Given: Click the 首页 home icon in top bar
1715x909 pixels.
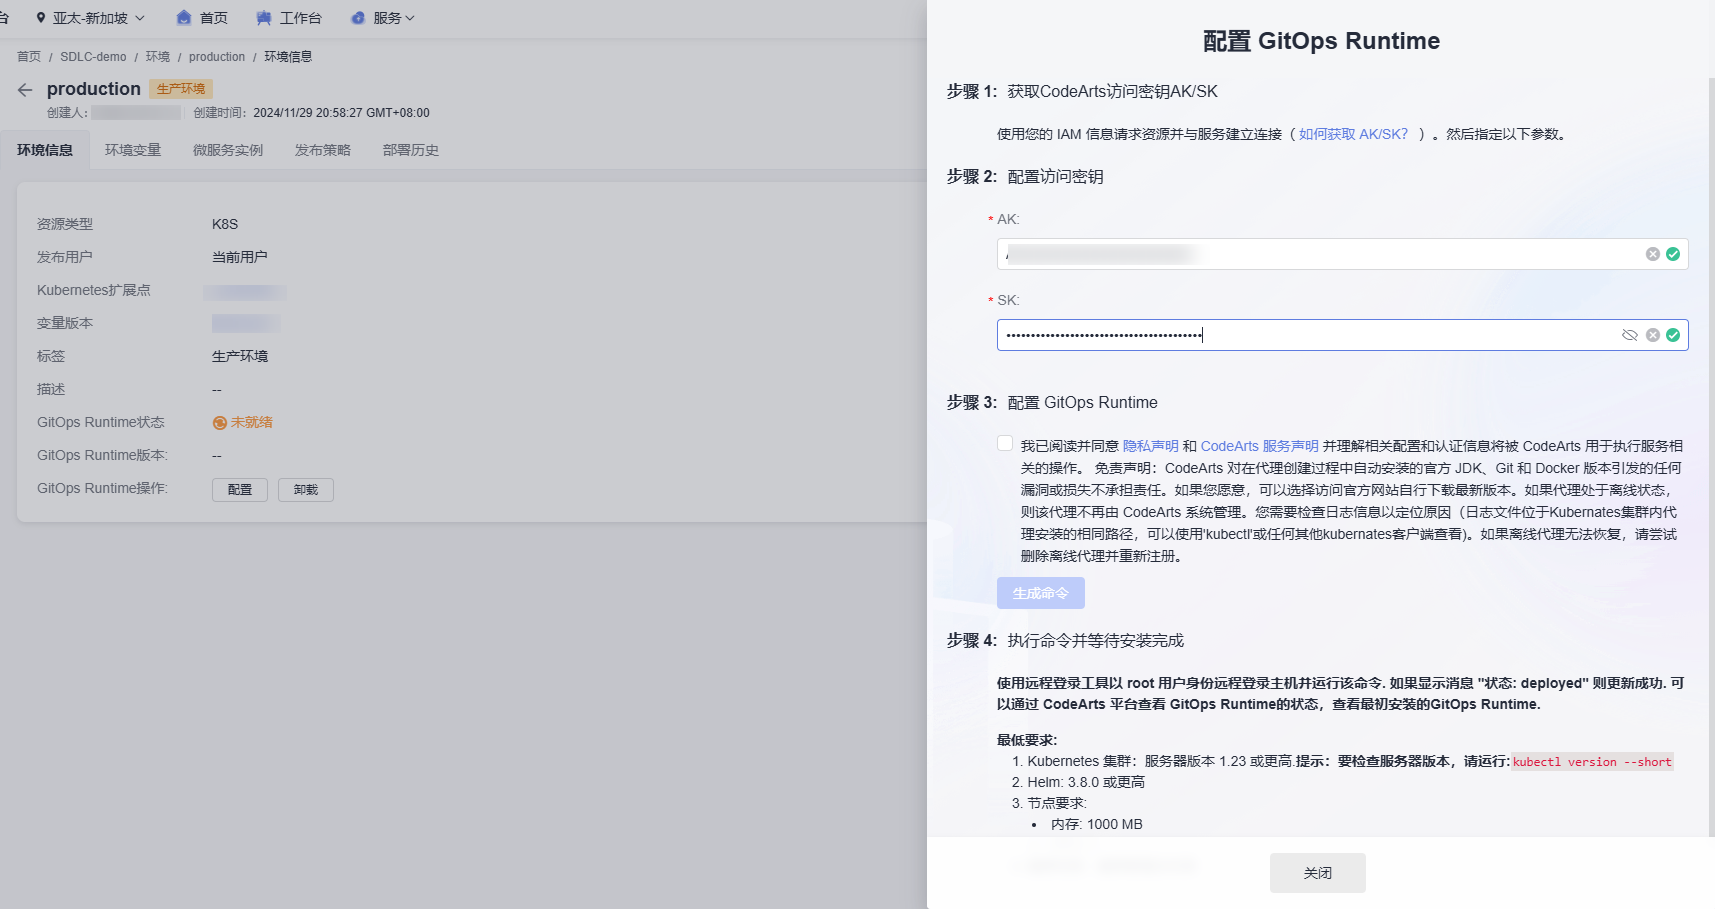Looking at the screenshot, I should tap(183, 18).
